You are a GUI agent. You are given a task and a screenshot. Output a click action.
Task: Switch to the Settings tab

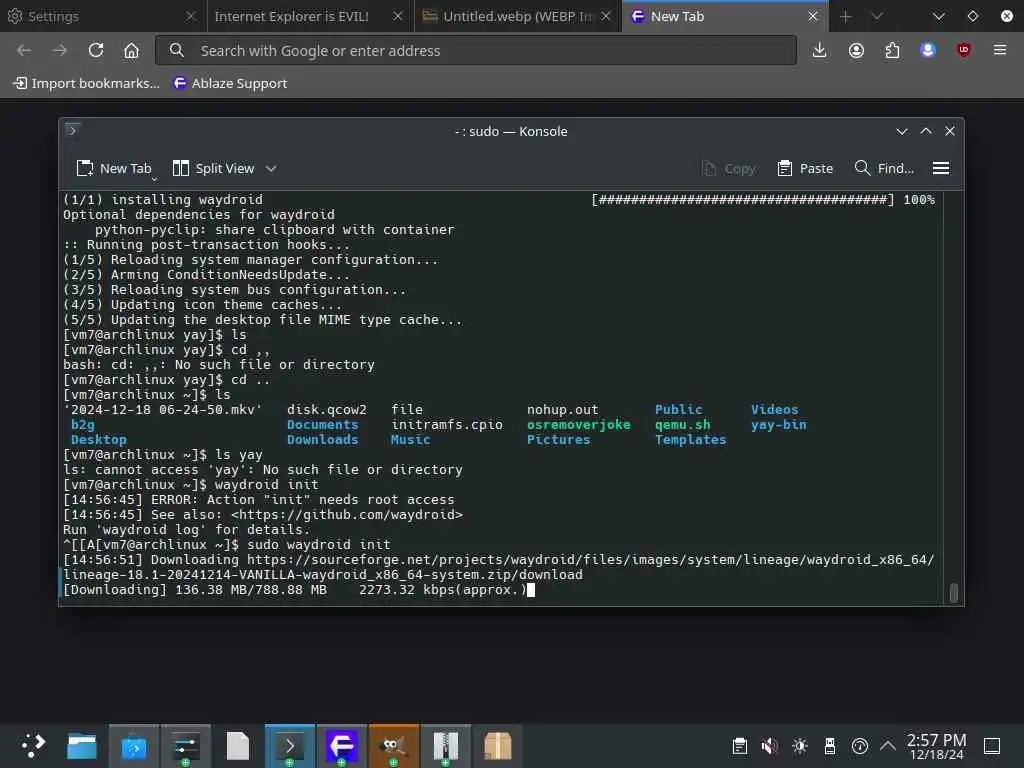tap(103, 16)
